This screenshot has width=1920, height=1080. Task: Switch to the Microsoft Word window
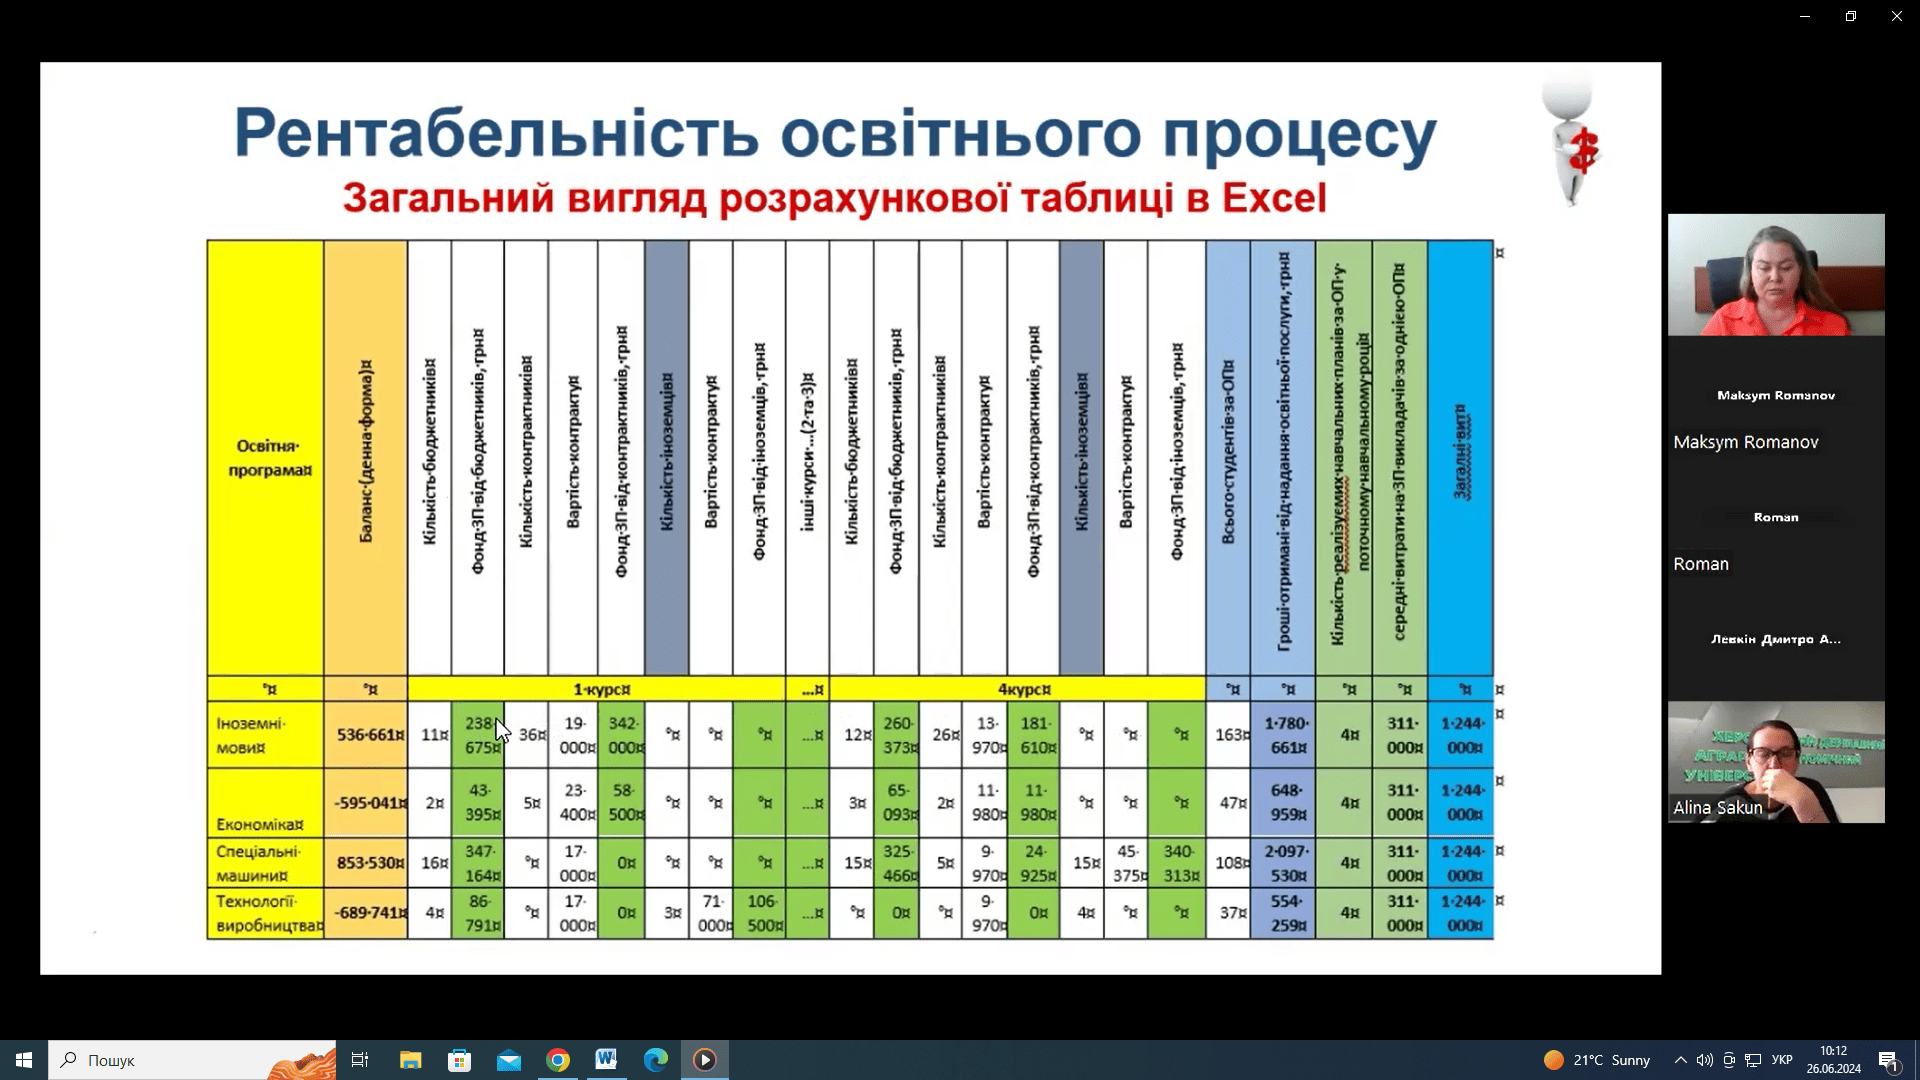(606, 1060)
